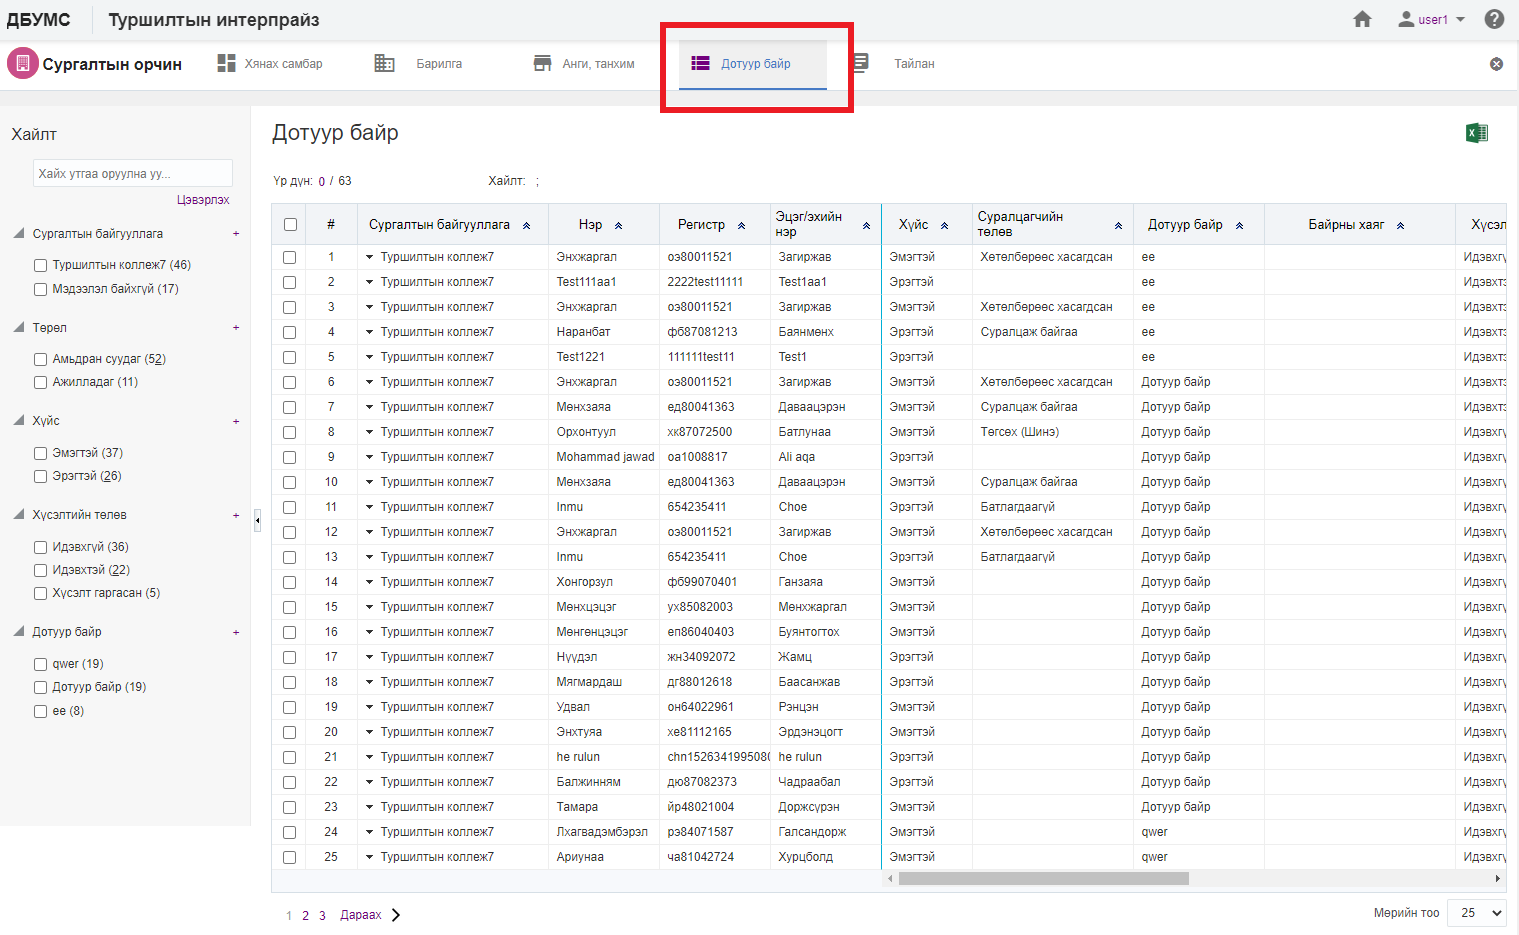1519x935 pixels.
Task: Click plus icon beside Сургалтын байгууллага filter
Action: click(x=236, y=234)
